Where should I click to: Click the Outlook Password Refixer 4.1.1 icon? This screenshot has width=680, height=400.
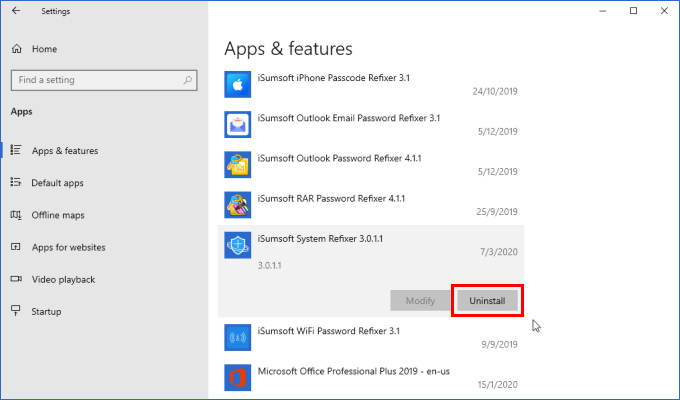[x=238, y=165]
